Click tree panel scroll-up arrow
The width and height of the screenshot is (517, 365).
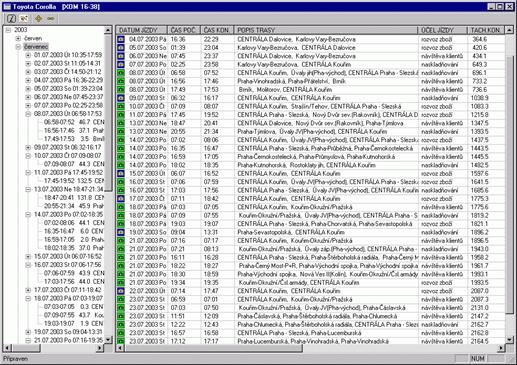108,30
